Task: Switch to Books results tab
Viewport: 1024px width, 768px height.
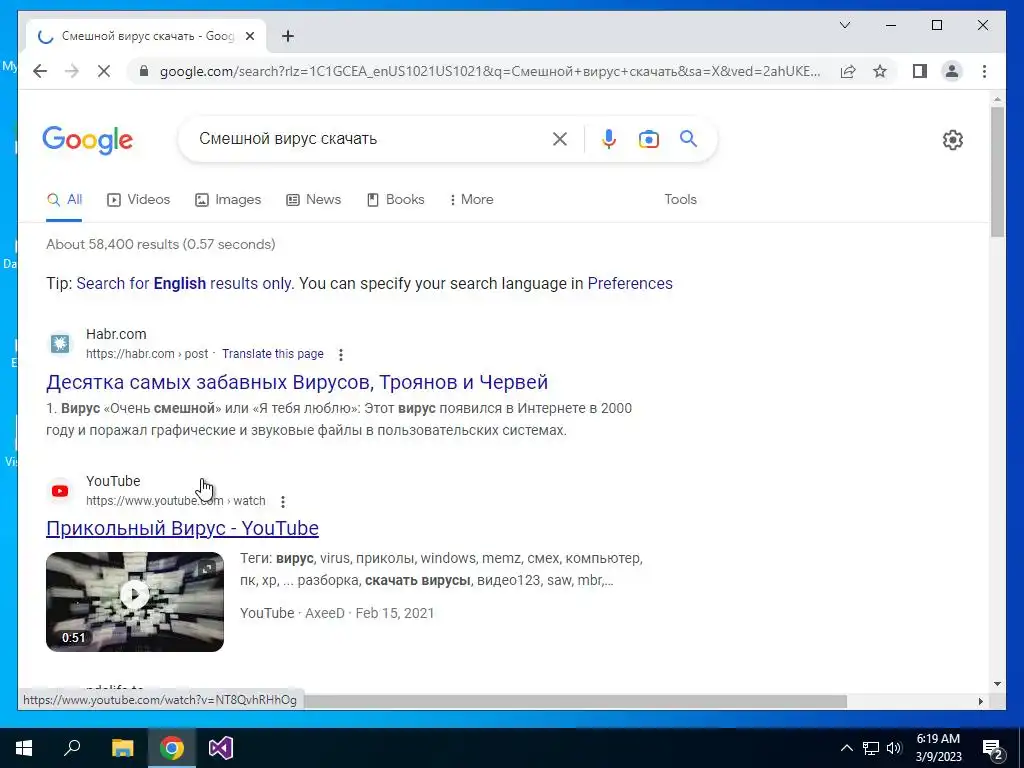Action: pyautogui.click(x=396, y=200)
